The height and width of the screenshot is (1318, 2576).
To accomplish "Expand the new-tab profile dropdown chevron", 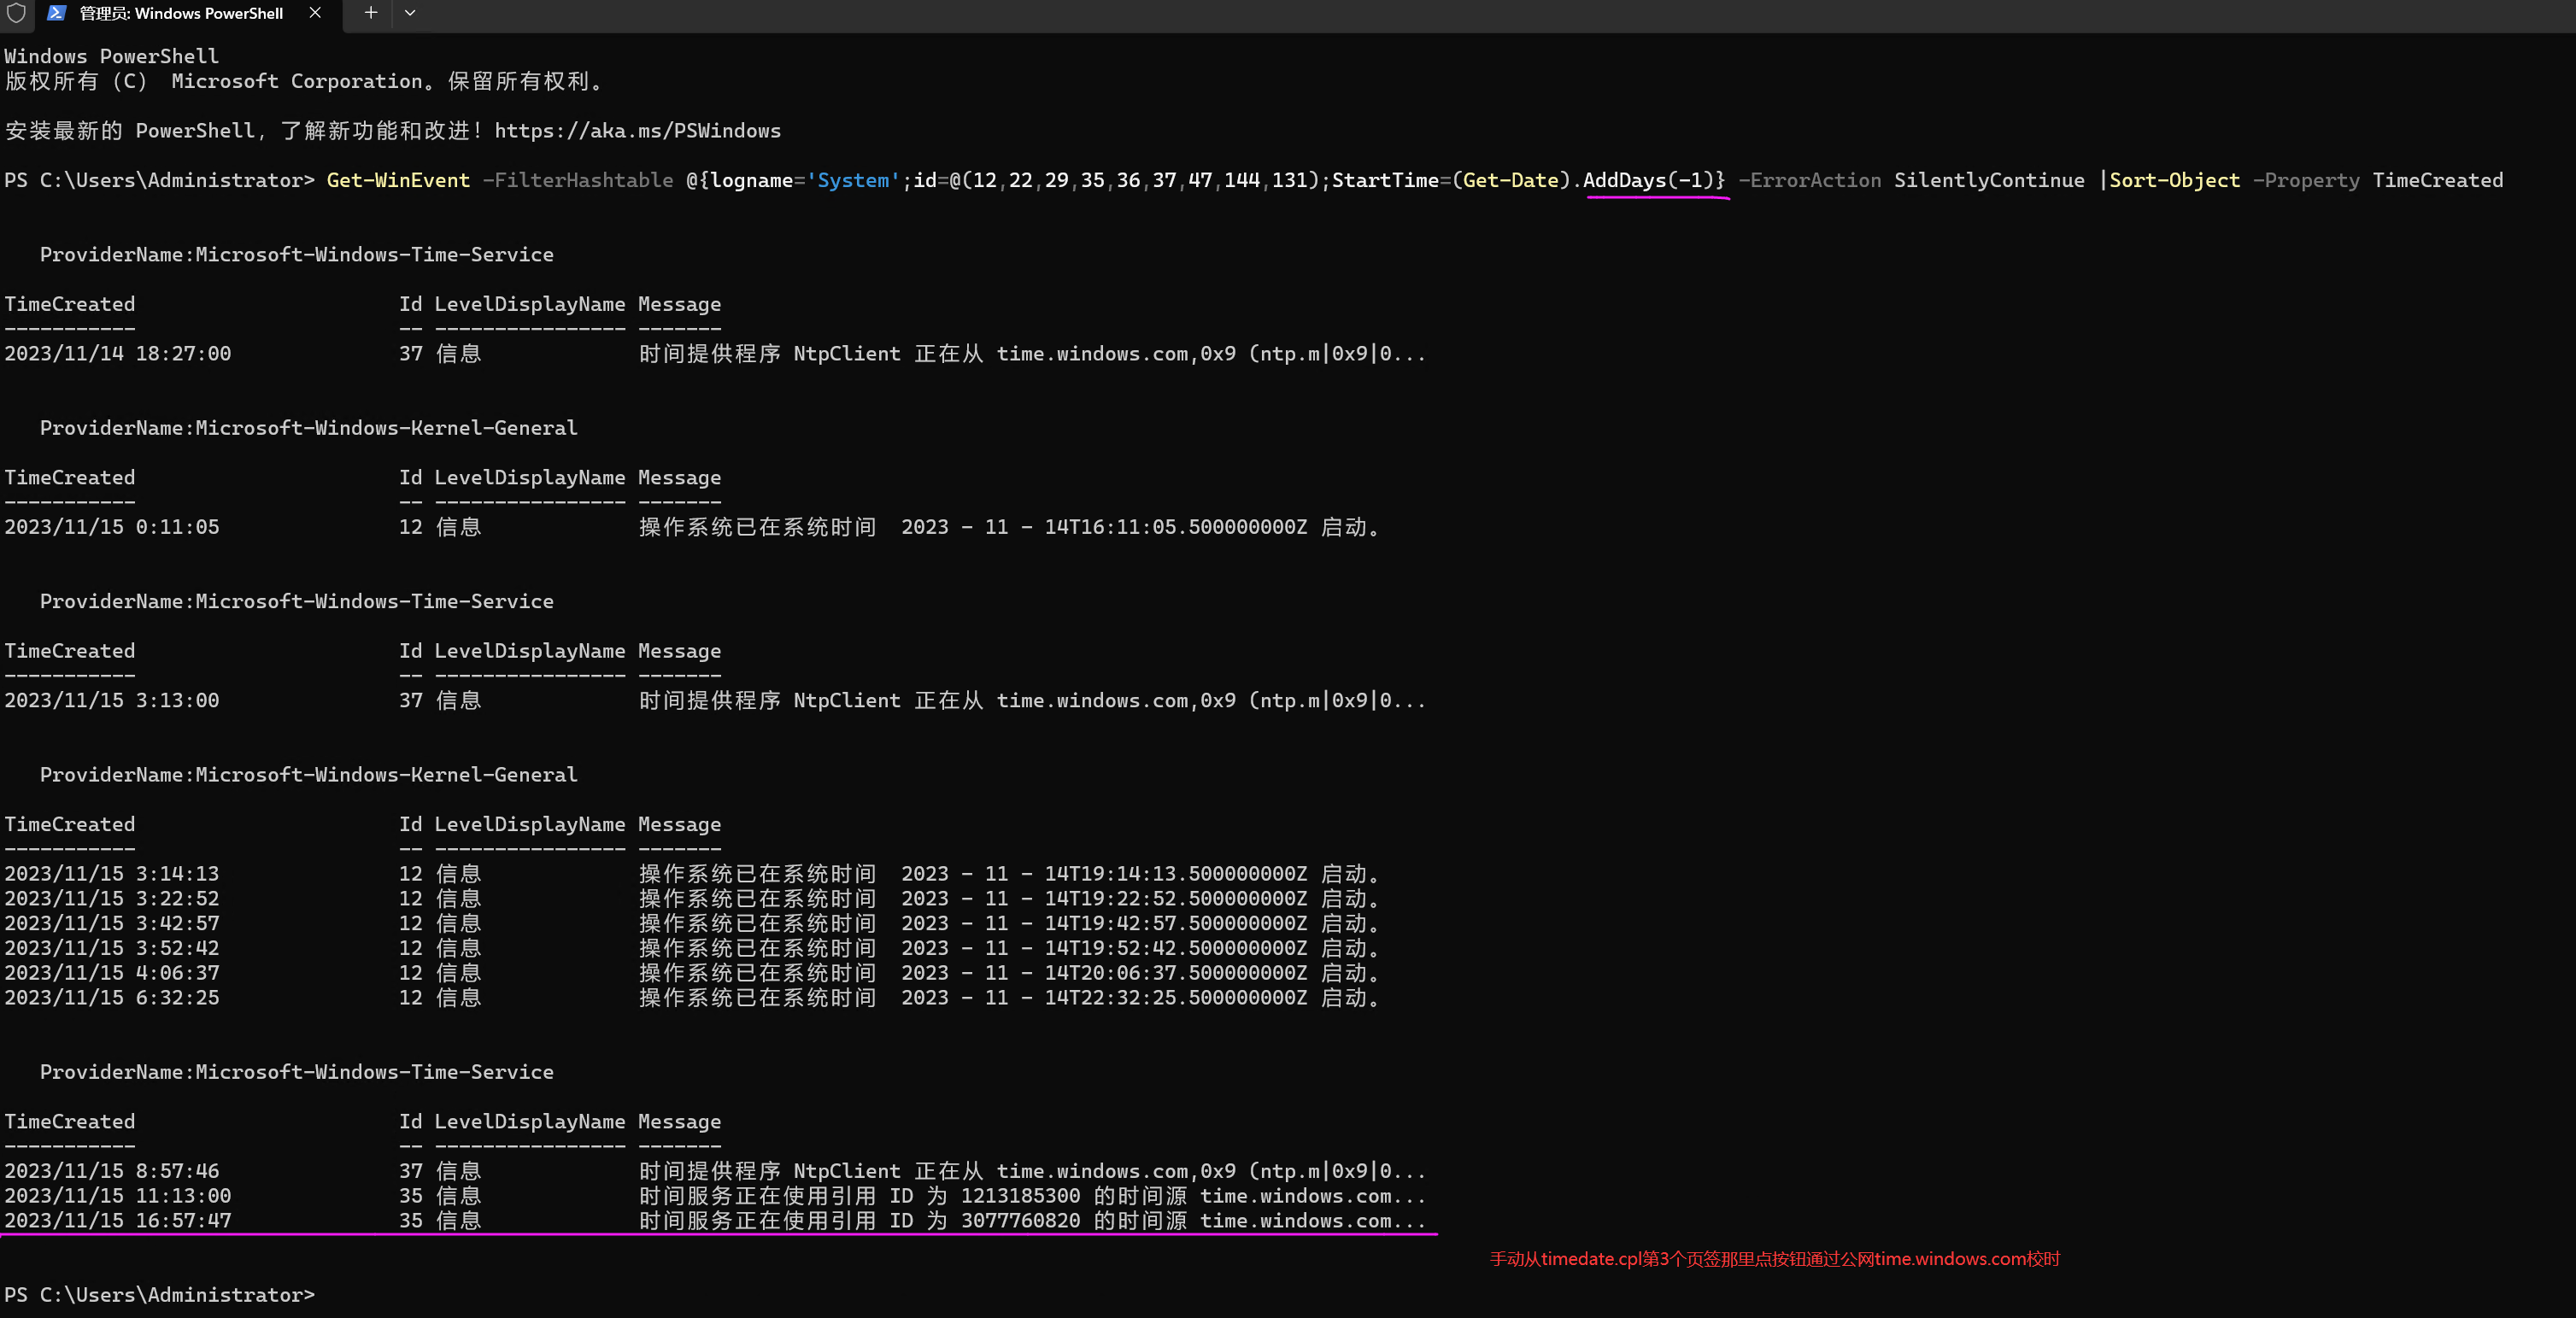I will [x=410, y=13].
